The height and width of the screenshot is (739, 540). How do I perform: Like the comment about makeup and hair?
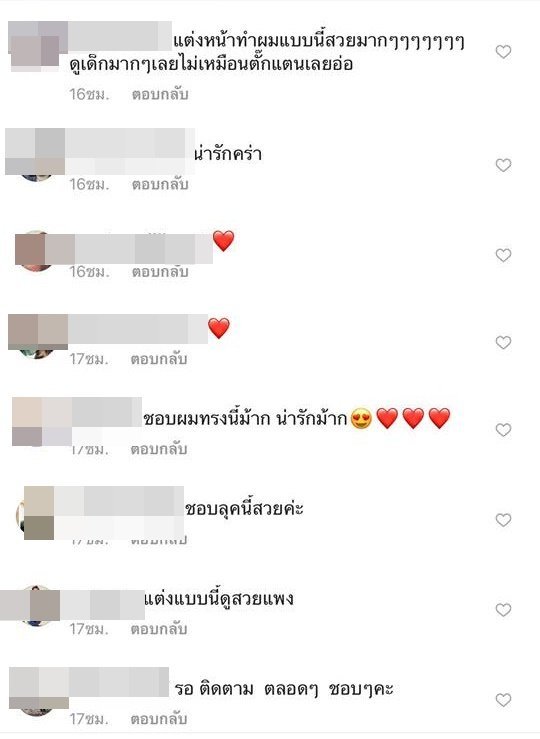point(503,51)
